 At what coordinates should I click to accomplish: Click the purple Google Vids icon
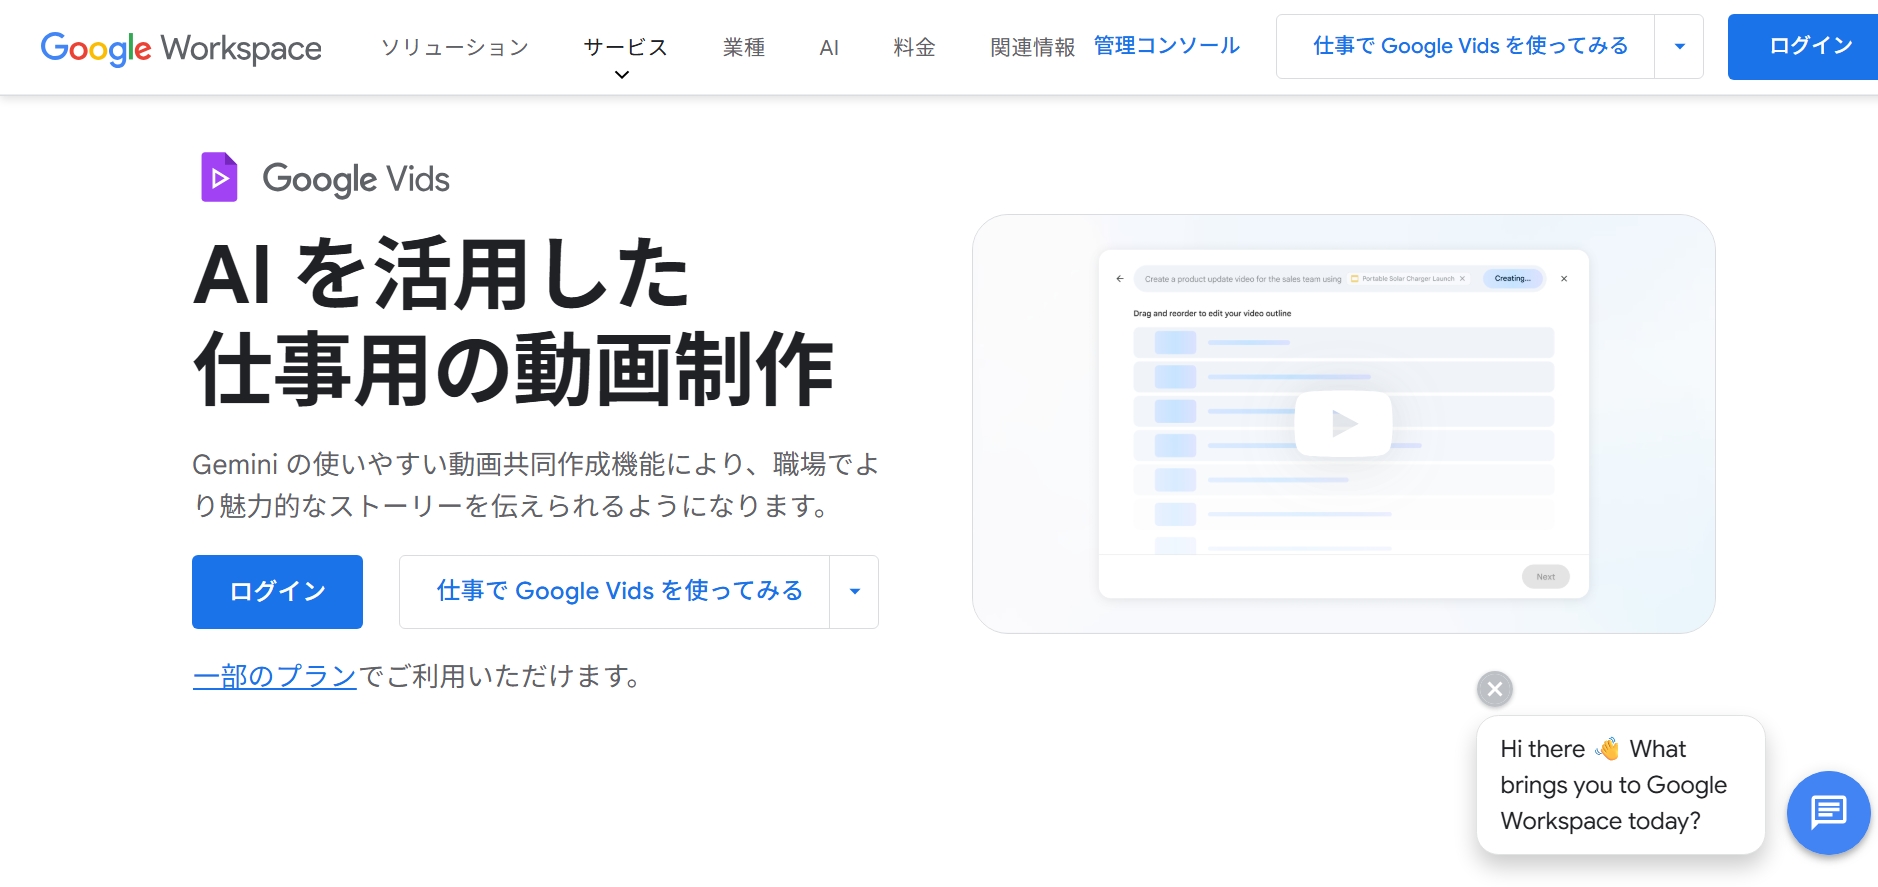[x=219, y=177]
